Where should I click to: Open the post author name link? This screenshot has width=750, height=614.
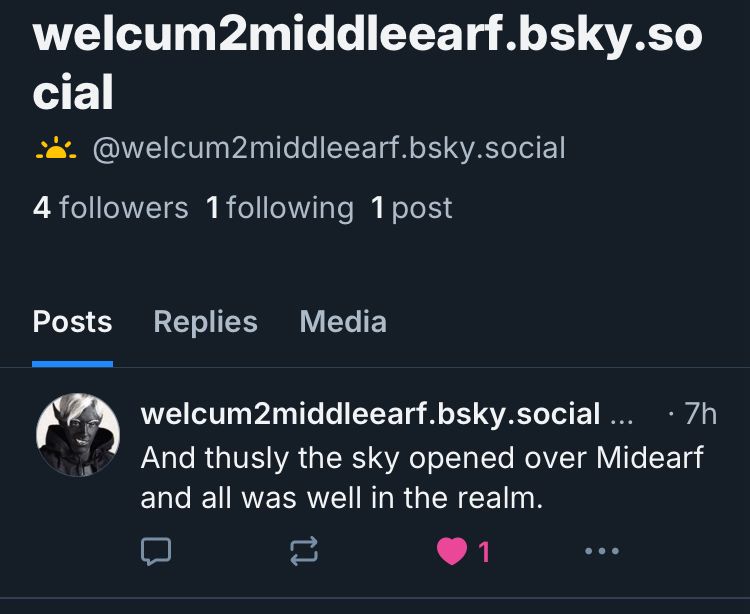point(370,414)
